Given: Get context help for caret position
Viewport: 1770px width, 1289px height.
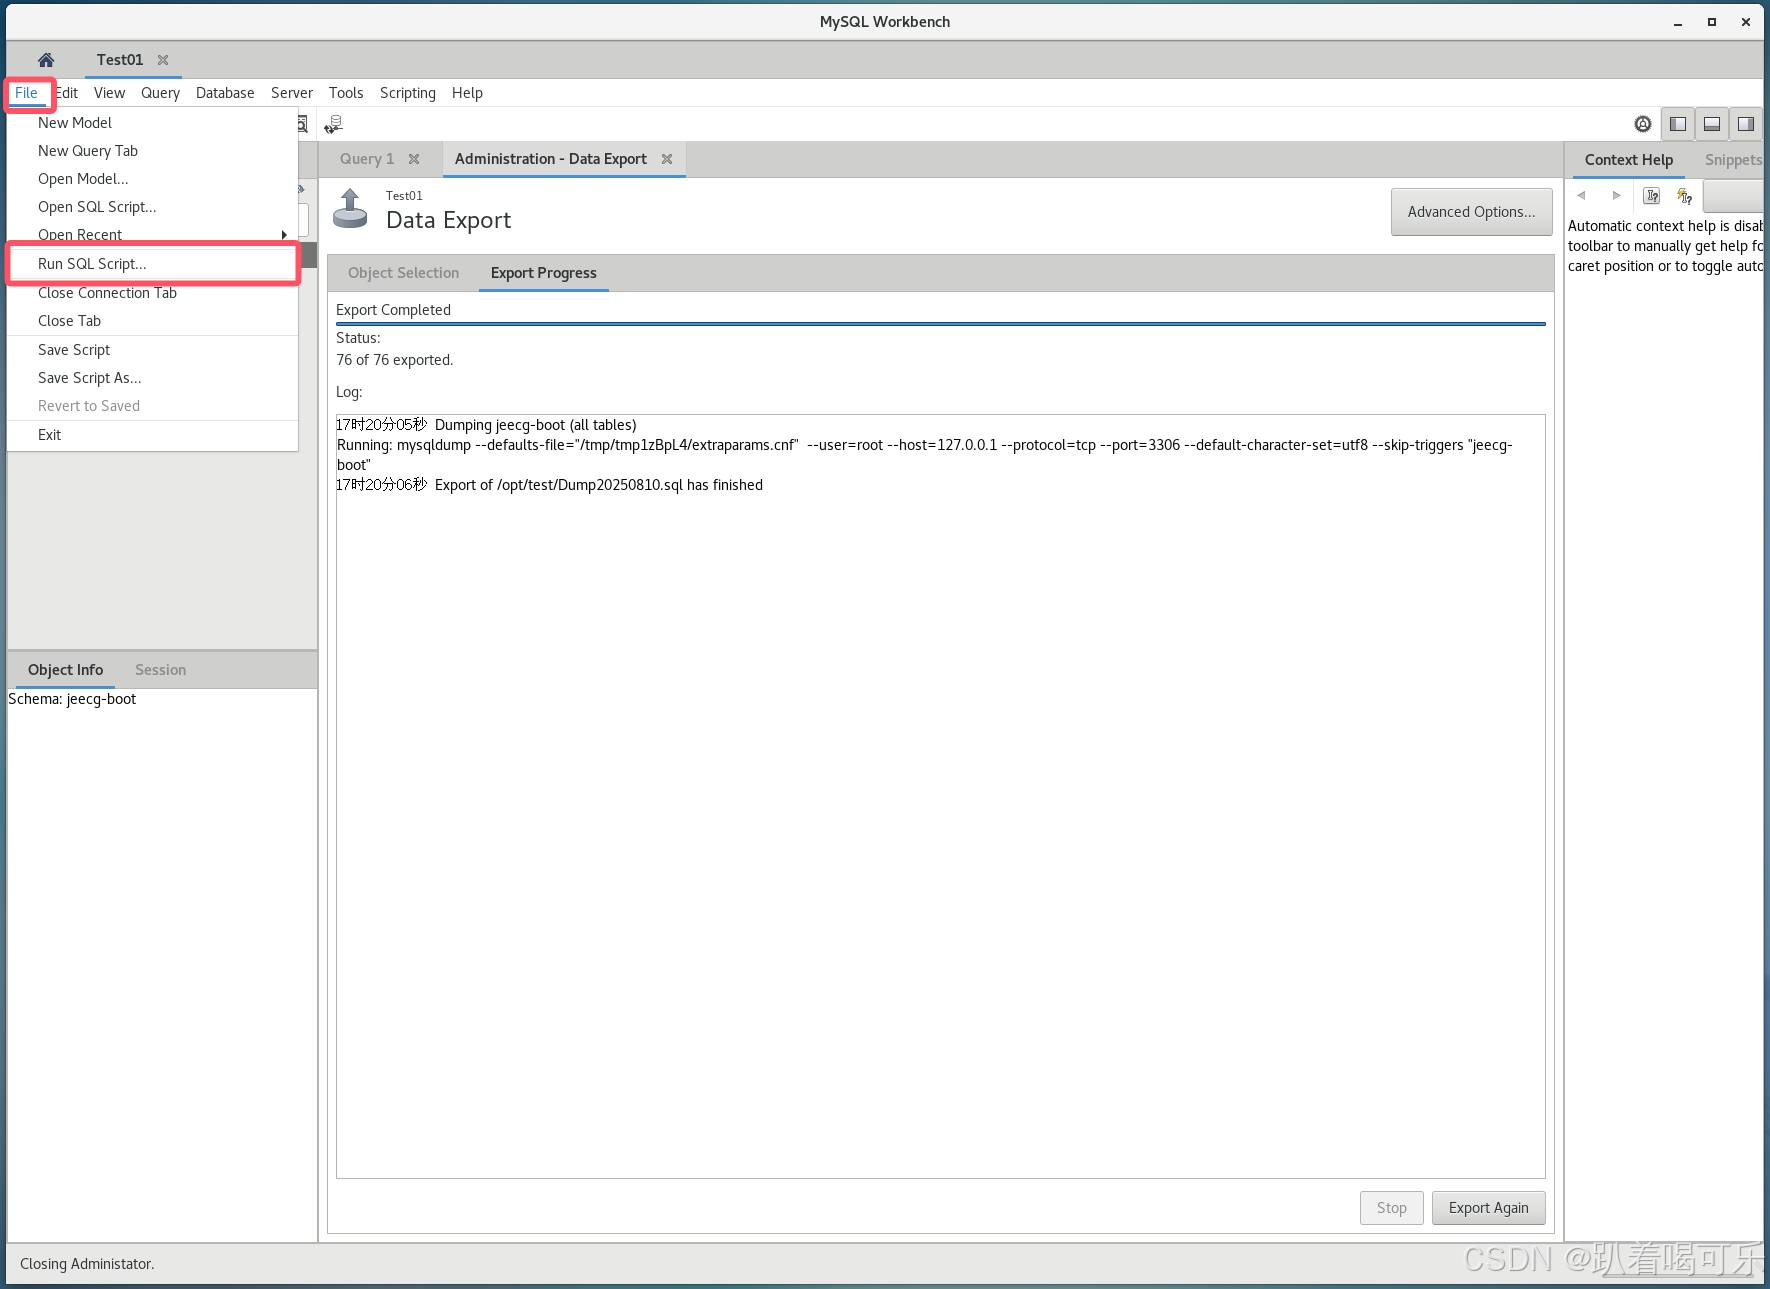Looking at the screenshot, I should click(x=1652, y=196).
